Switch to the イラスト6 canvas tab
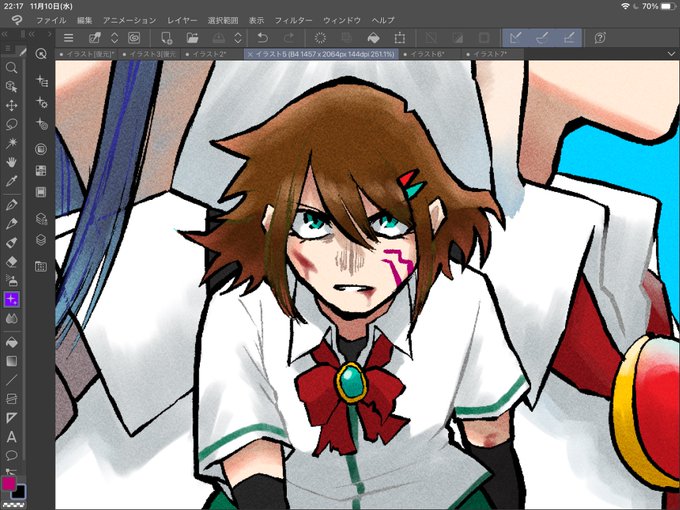This screenshot has height=510, width=680. click(429, 54)
